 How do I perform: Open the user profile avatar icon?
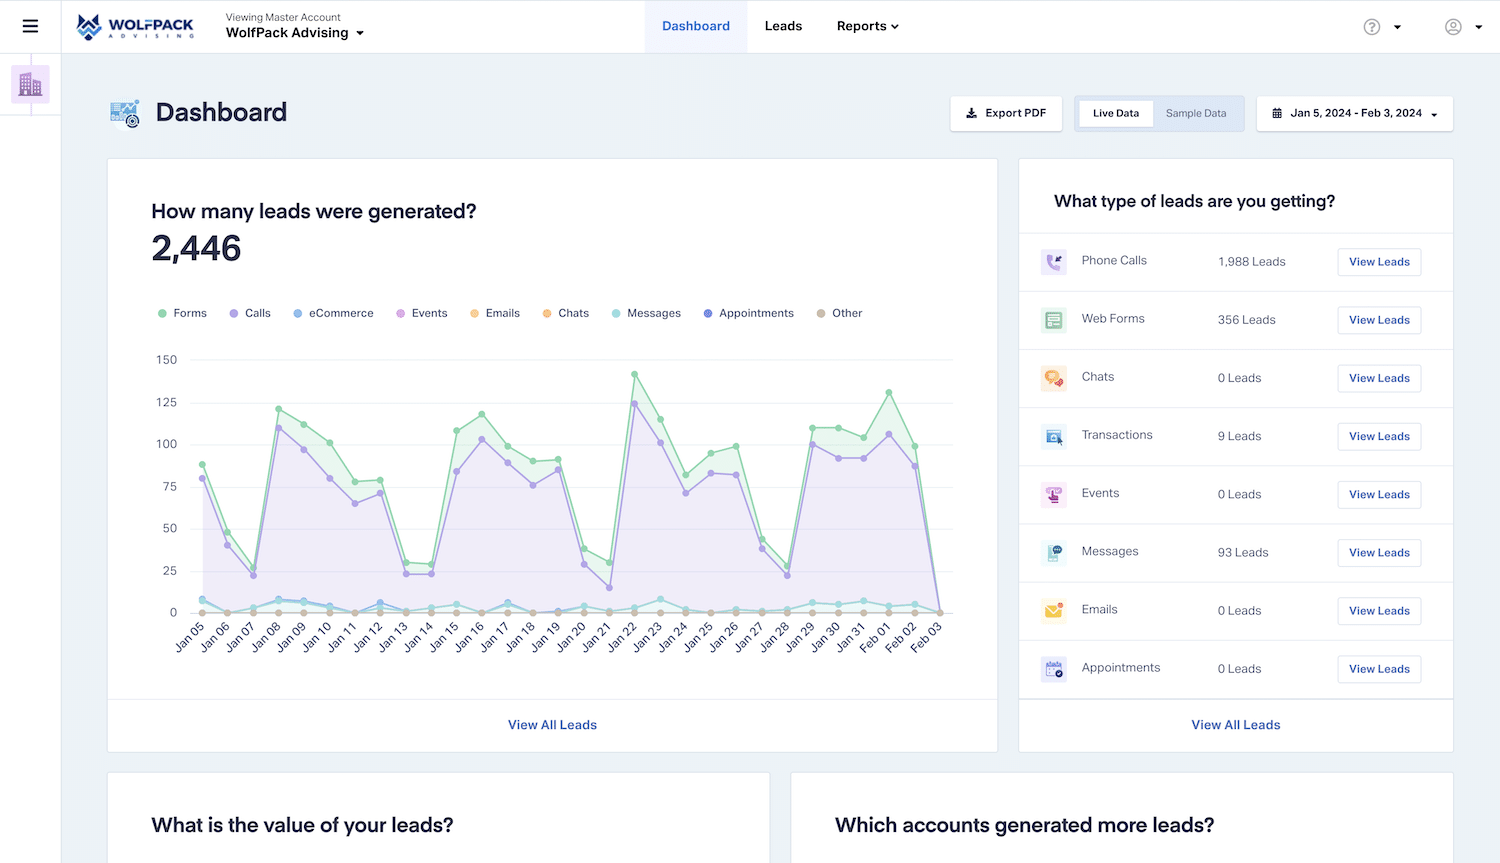1453,27
